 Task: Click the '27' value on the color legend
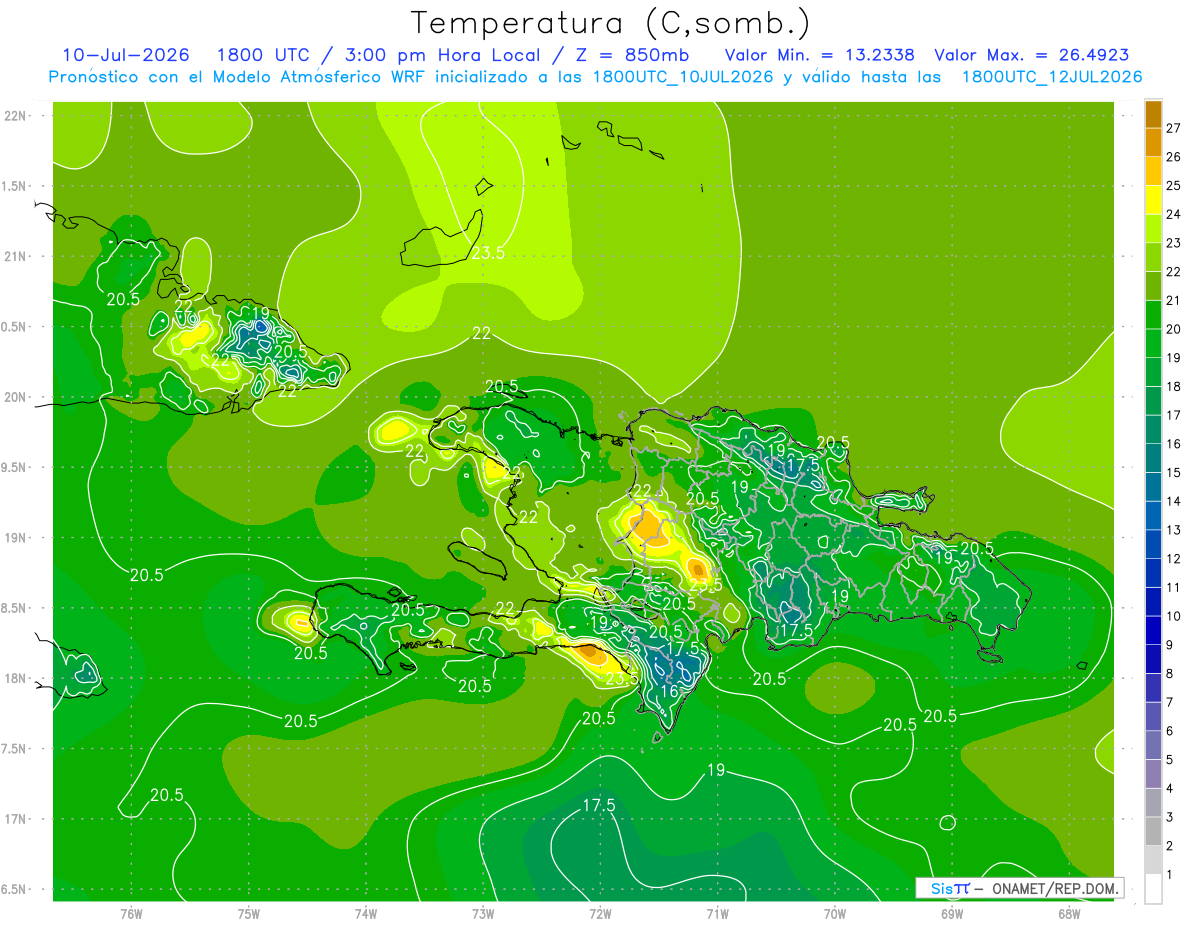tap(1174, 128)
